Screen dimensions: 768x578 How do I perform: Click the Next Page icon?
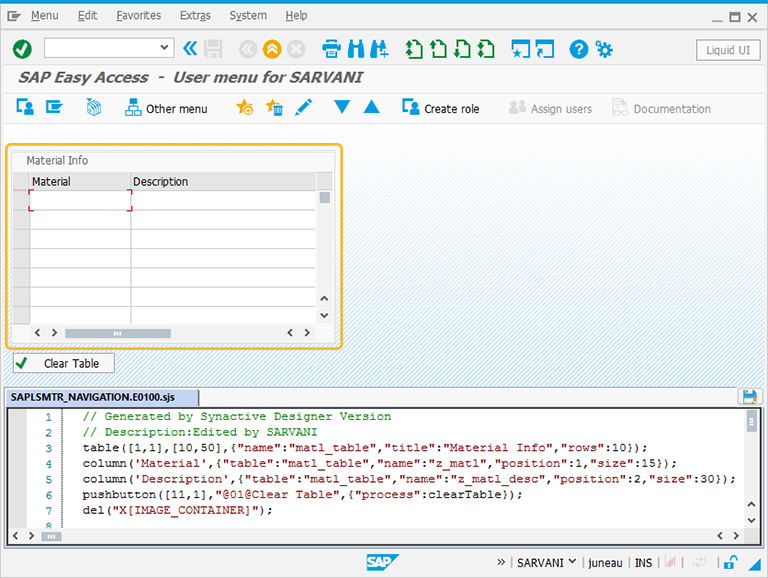point(462,49)
